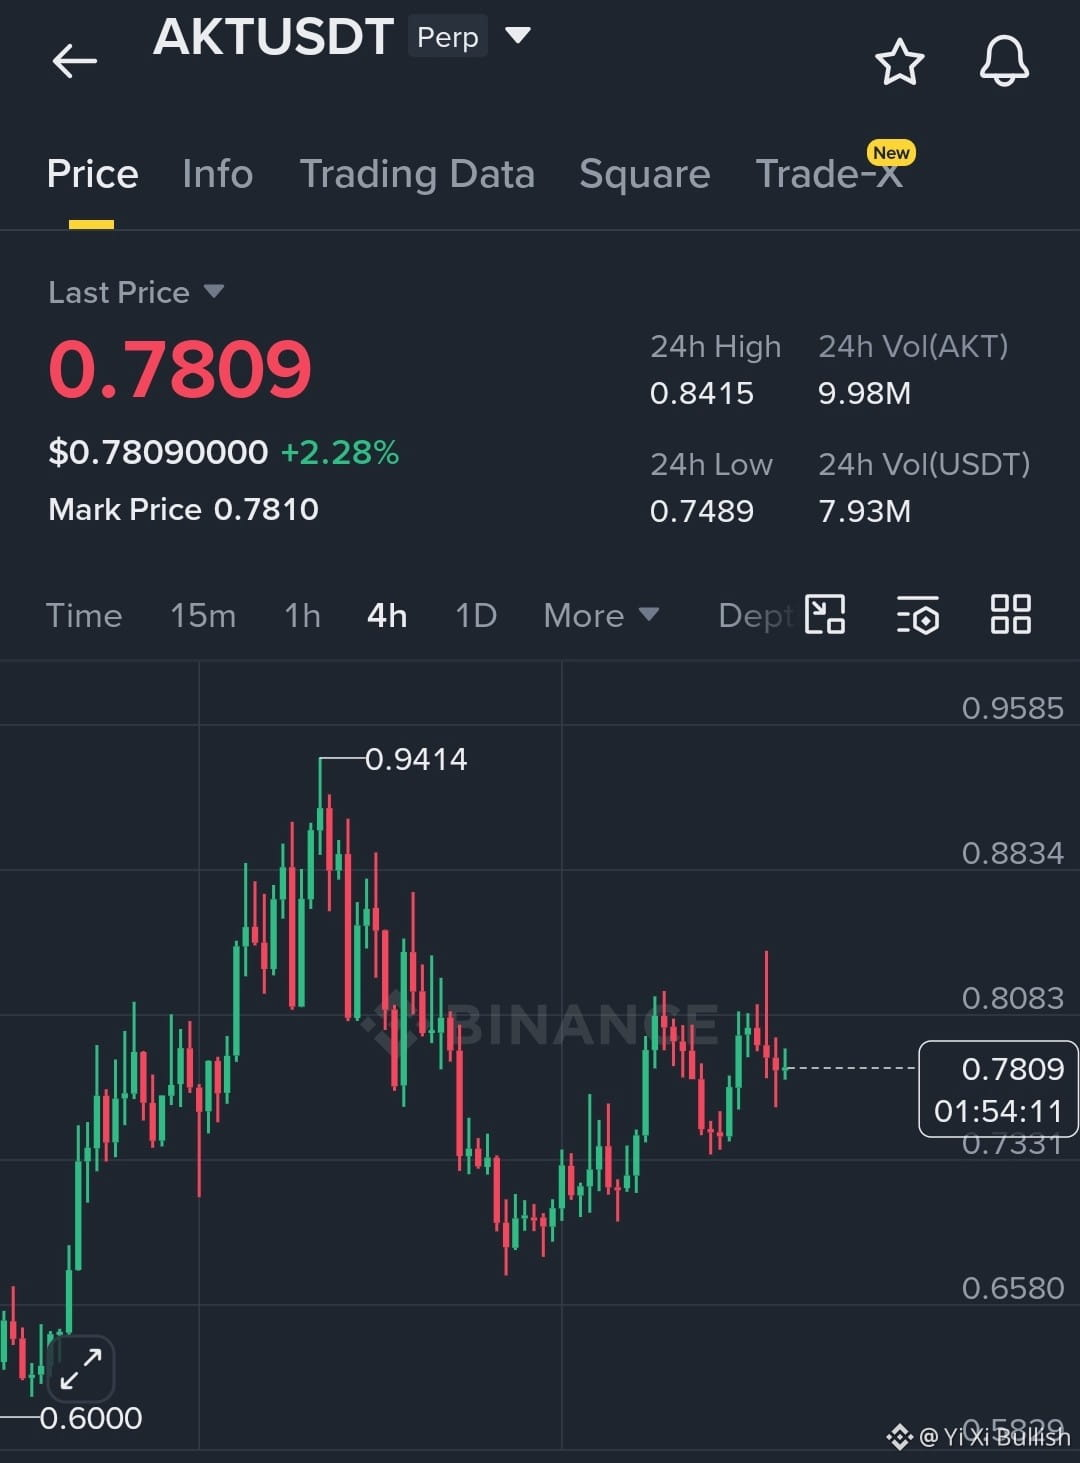Screen dimensions: 1080x1463
Task: Tap the 0.6000 chart low marker
Action: tap(91, 1417)
